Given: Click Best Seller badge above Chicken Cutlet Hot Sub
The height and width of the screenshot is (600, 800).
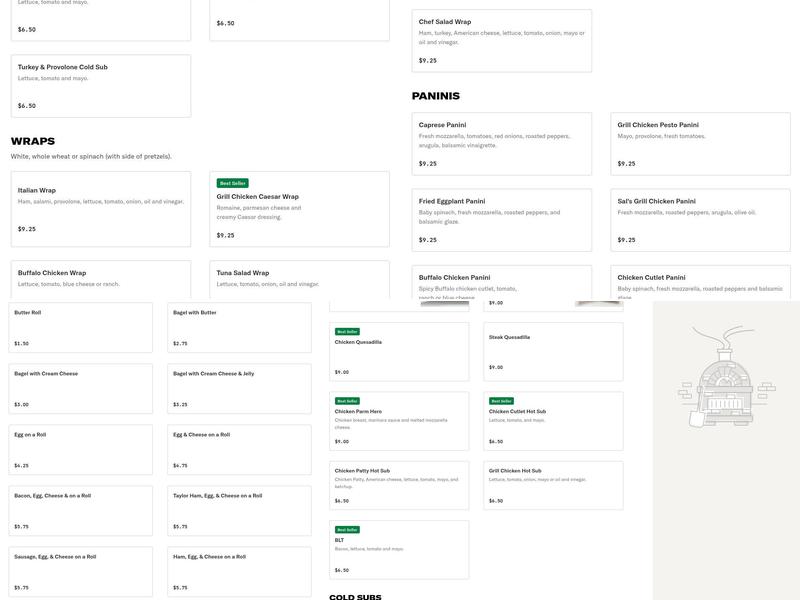Looking at the screenshot, I should click(x=501, y=400).
